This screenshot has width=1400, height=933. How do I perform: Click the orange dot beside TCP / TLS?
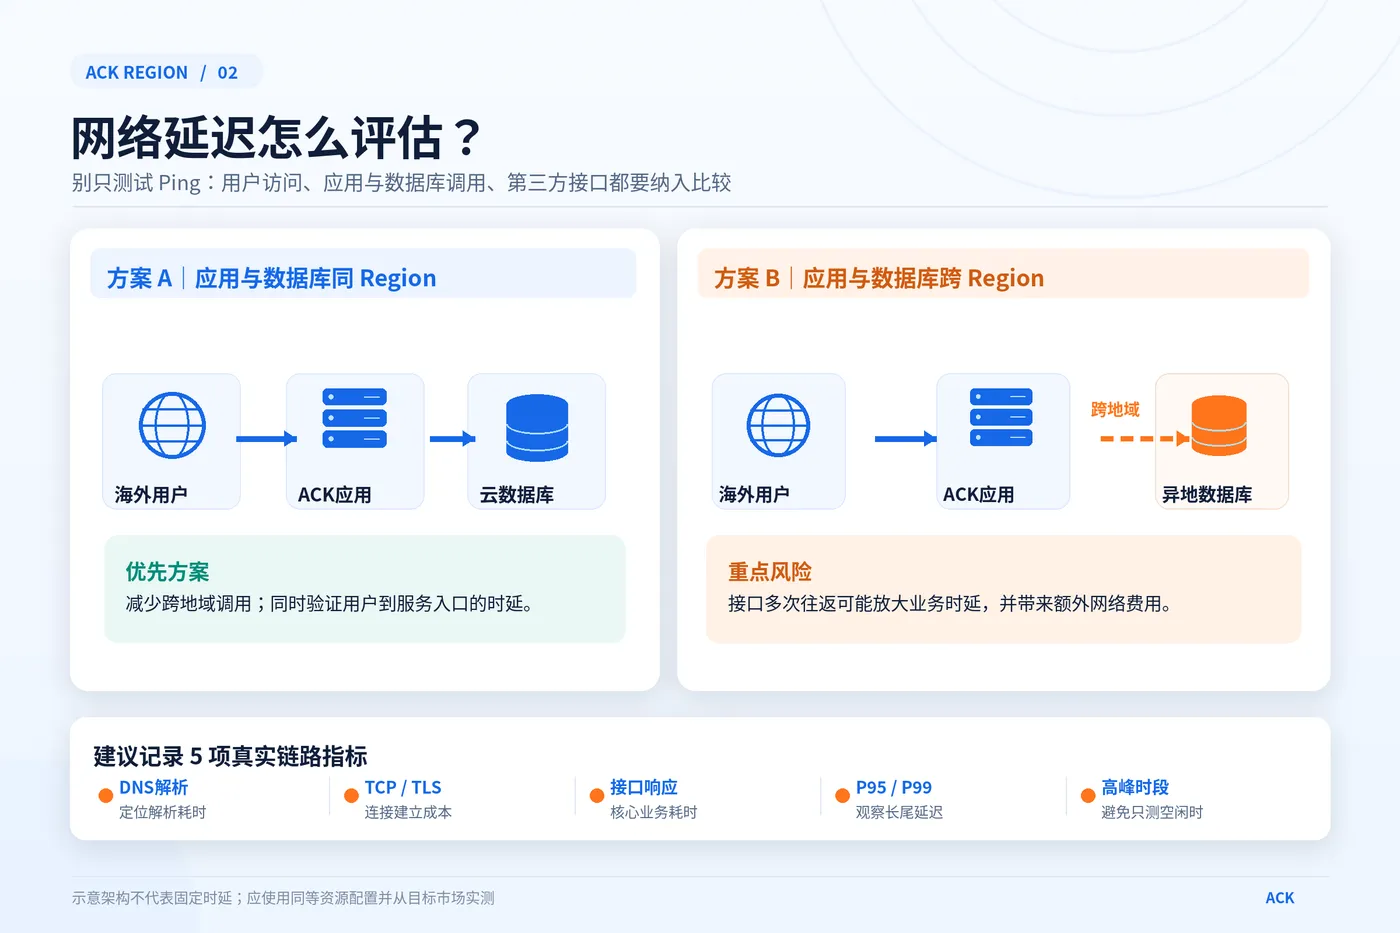point(351,796)
